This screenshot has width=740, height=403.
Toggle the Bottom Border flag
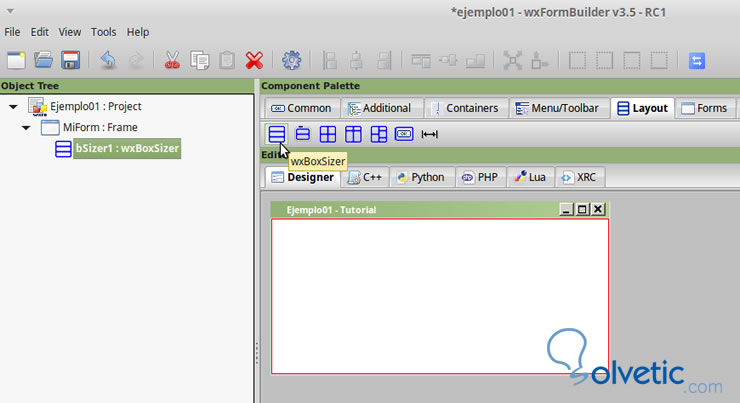pos(659,60)
